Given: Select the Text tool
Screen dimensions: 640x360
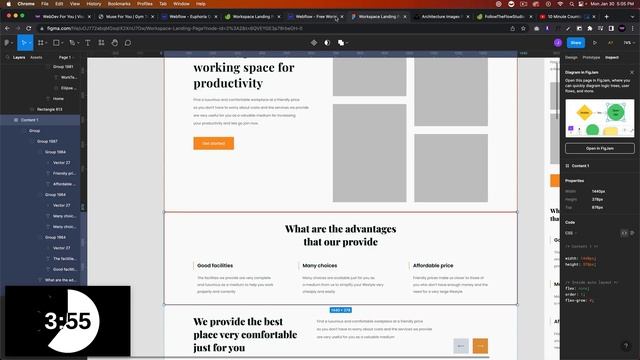Looking at the screenshot, I should pyautogui.click(x=87, y=43).
